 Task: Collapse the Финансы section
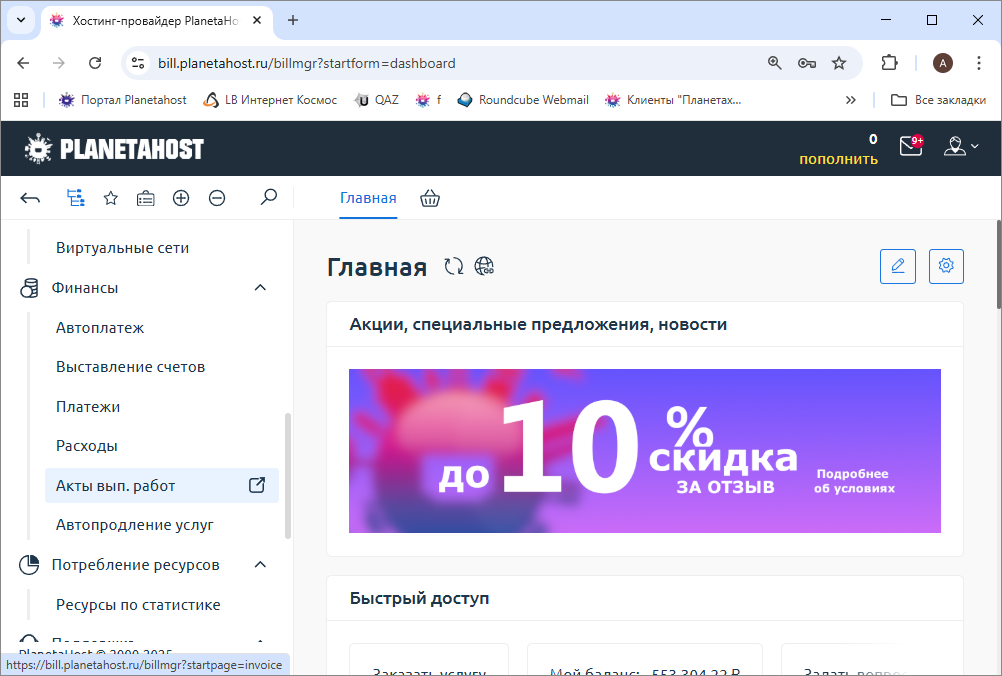click(260, 288)
